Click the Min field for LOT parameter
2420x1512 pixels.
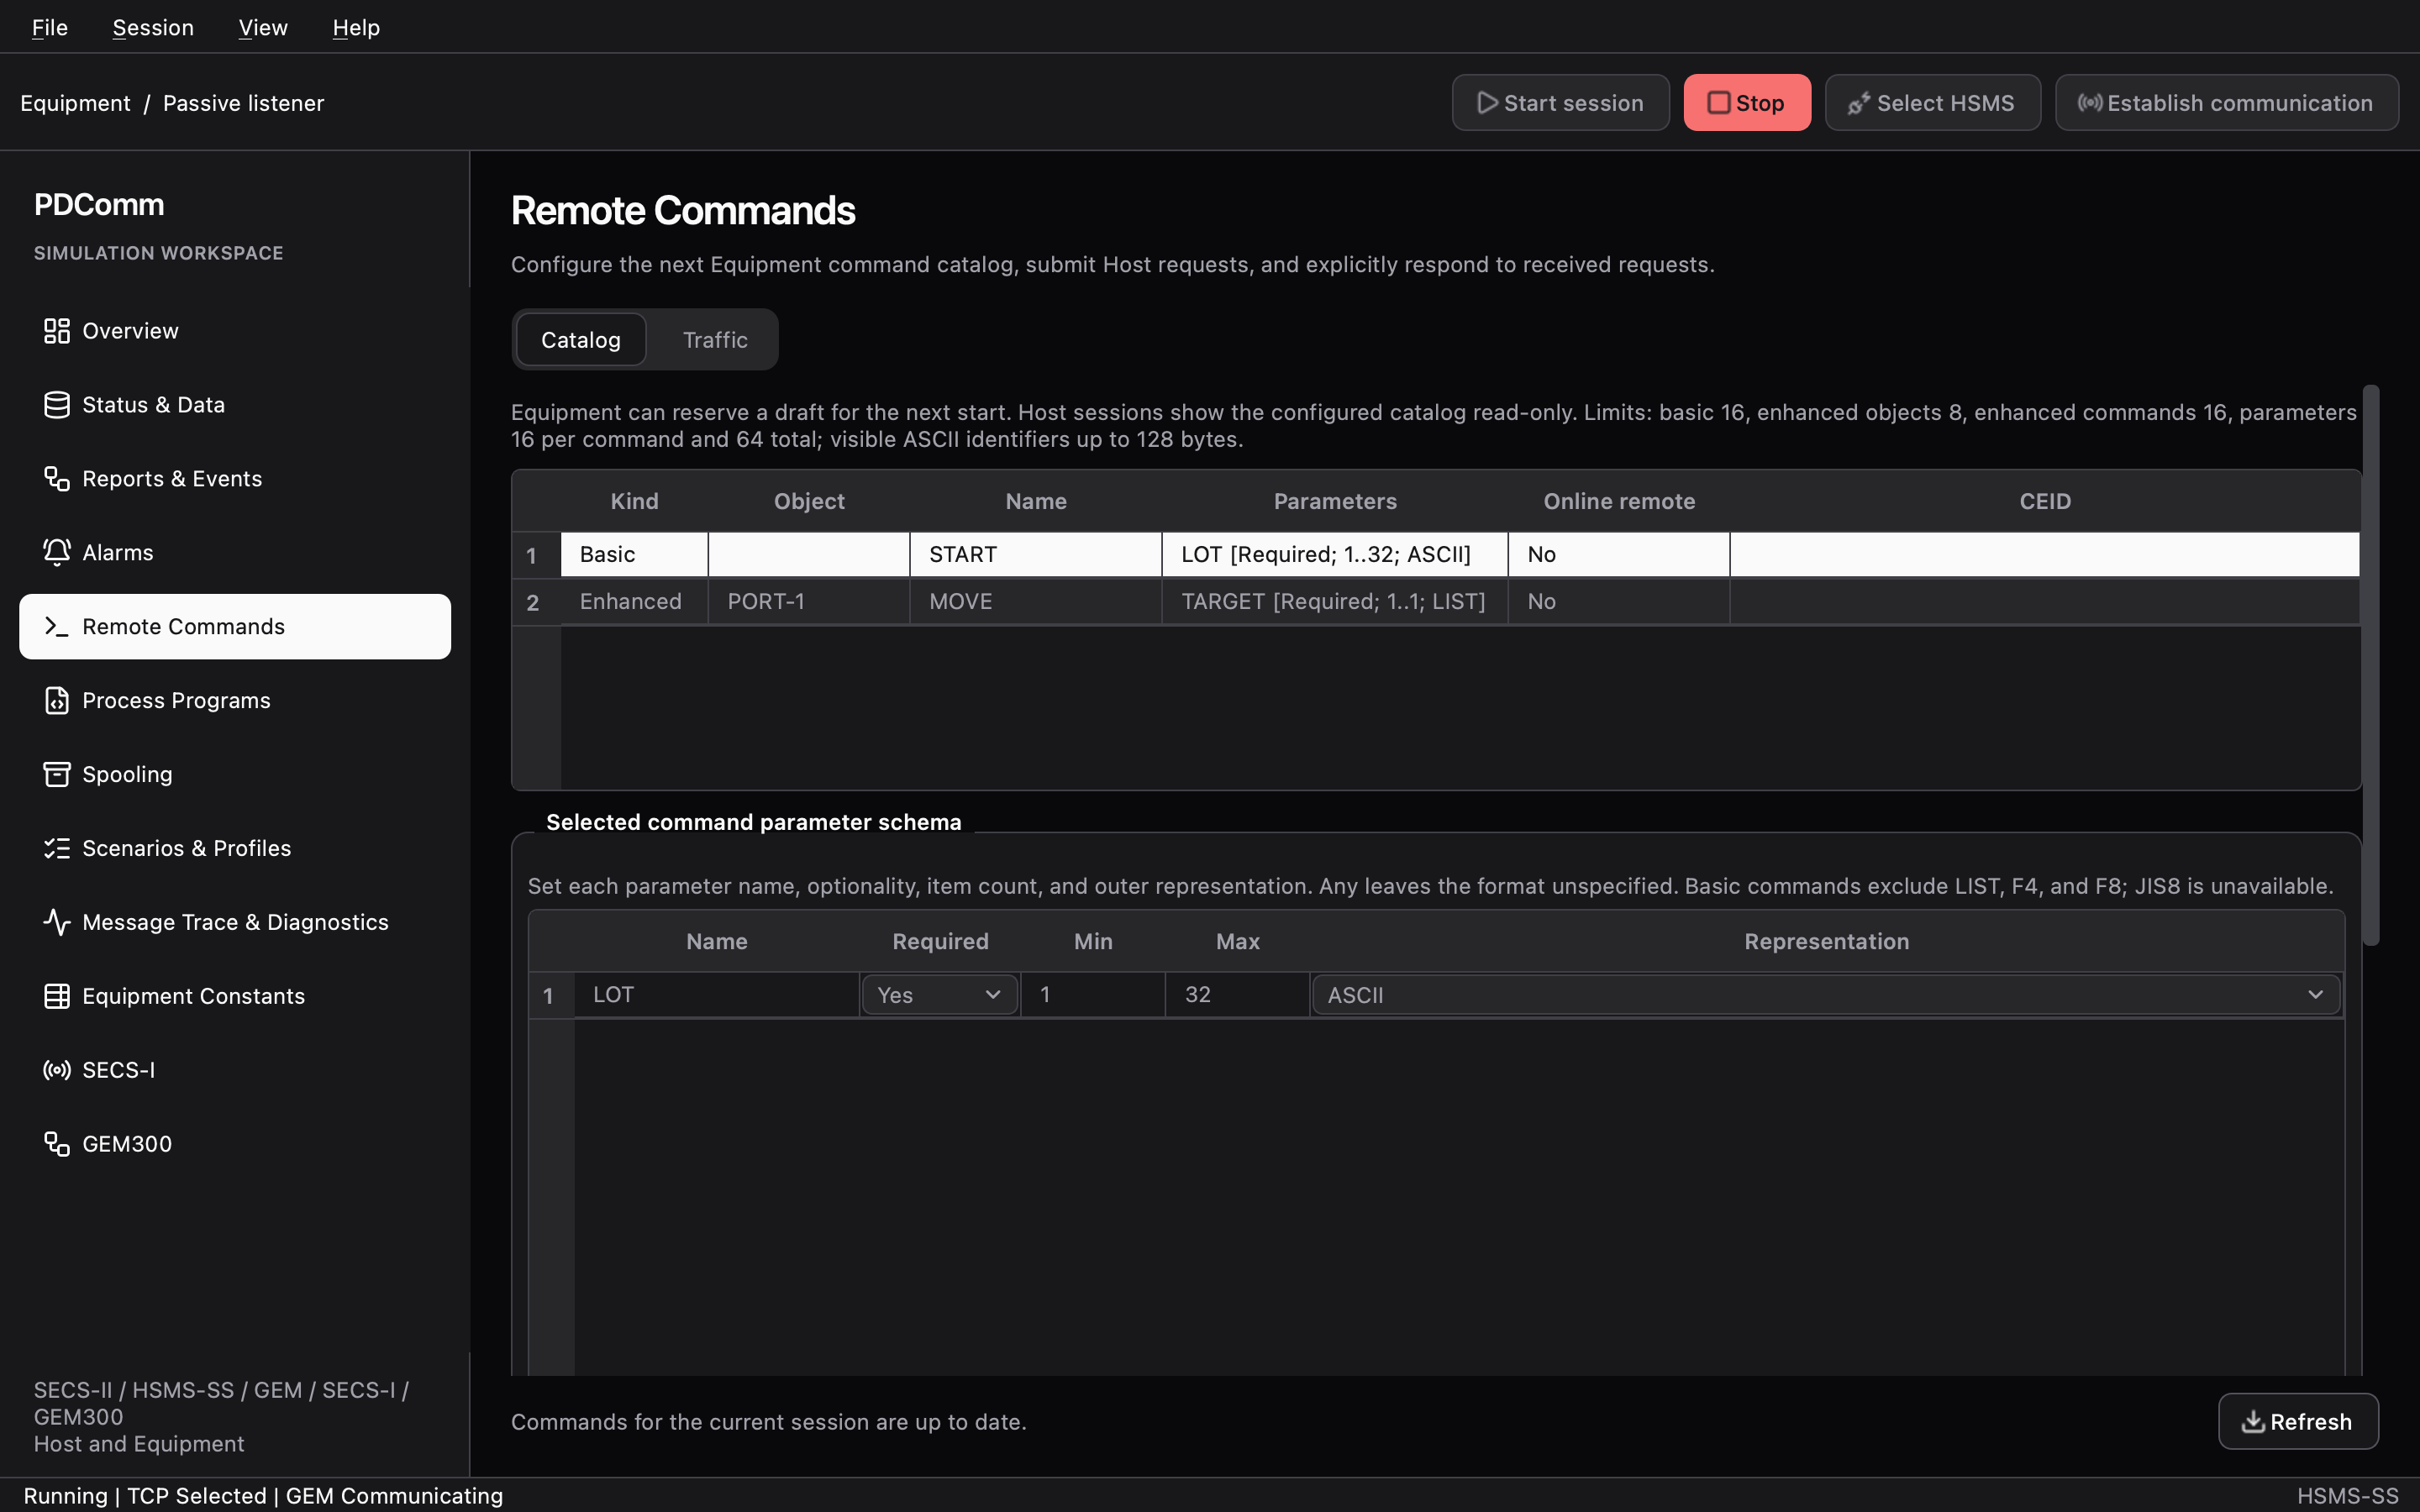click(1093, 995)
